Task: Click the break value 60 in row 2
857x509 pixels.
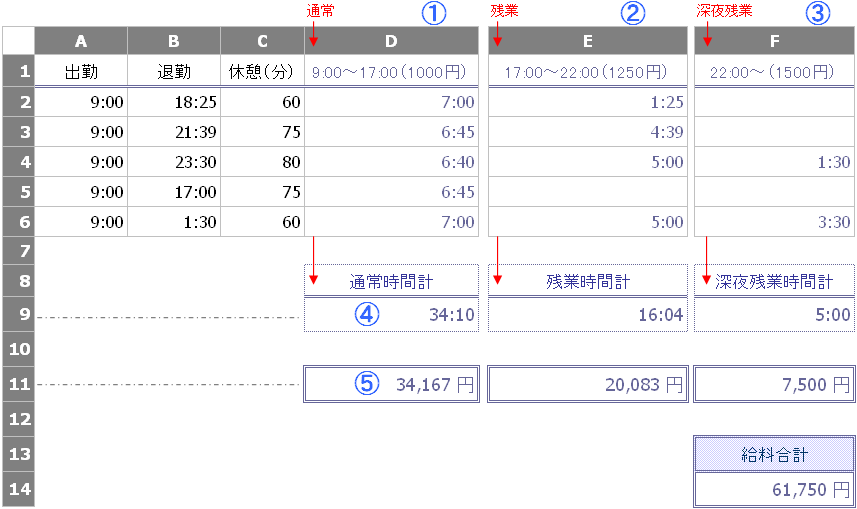Action: coord(262,102)
